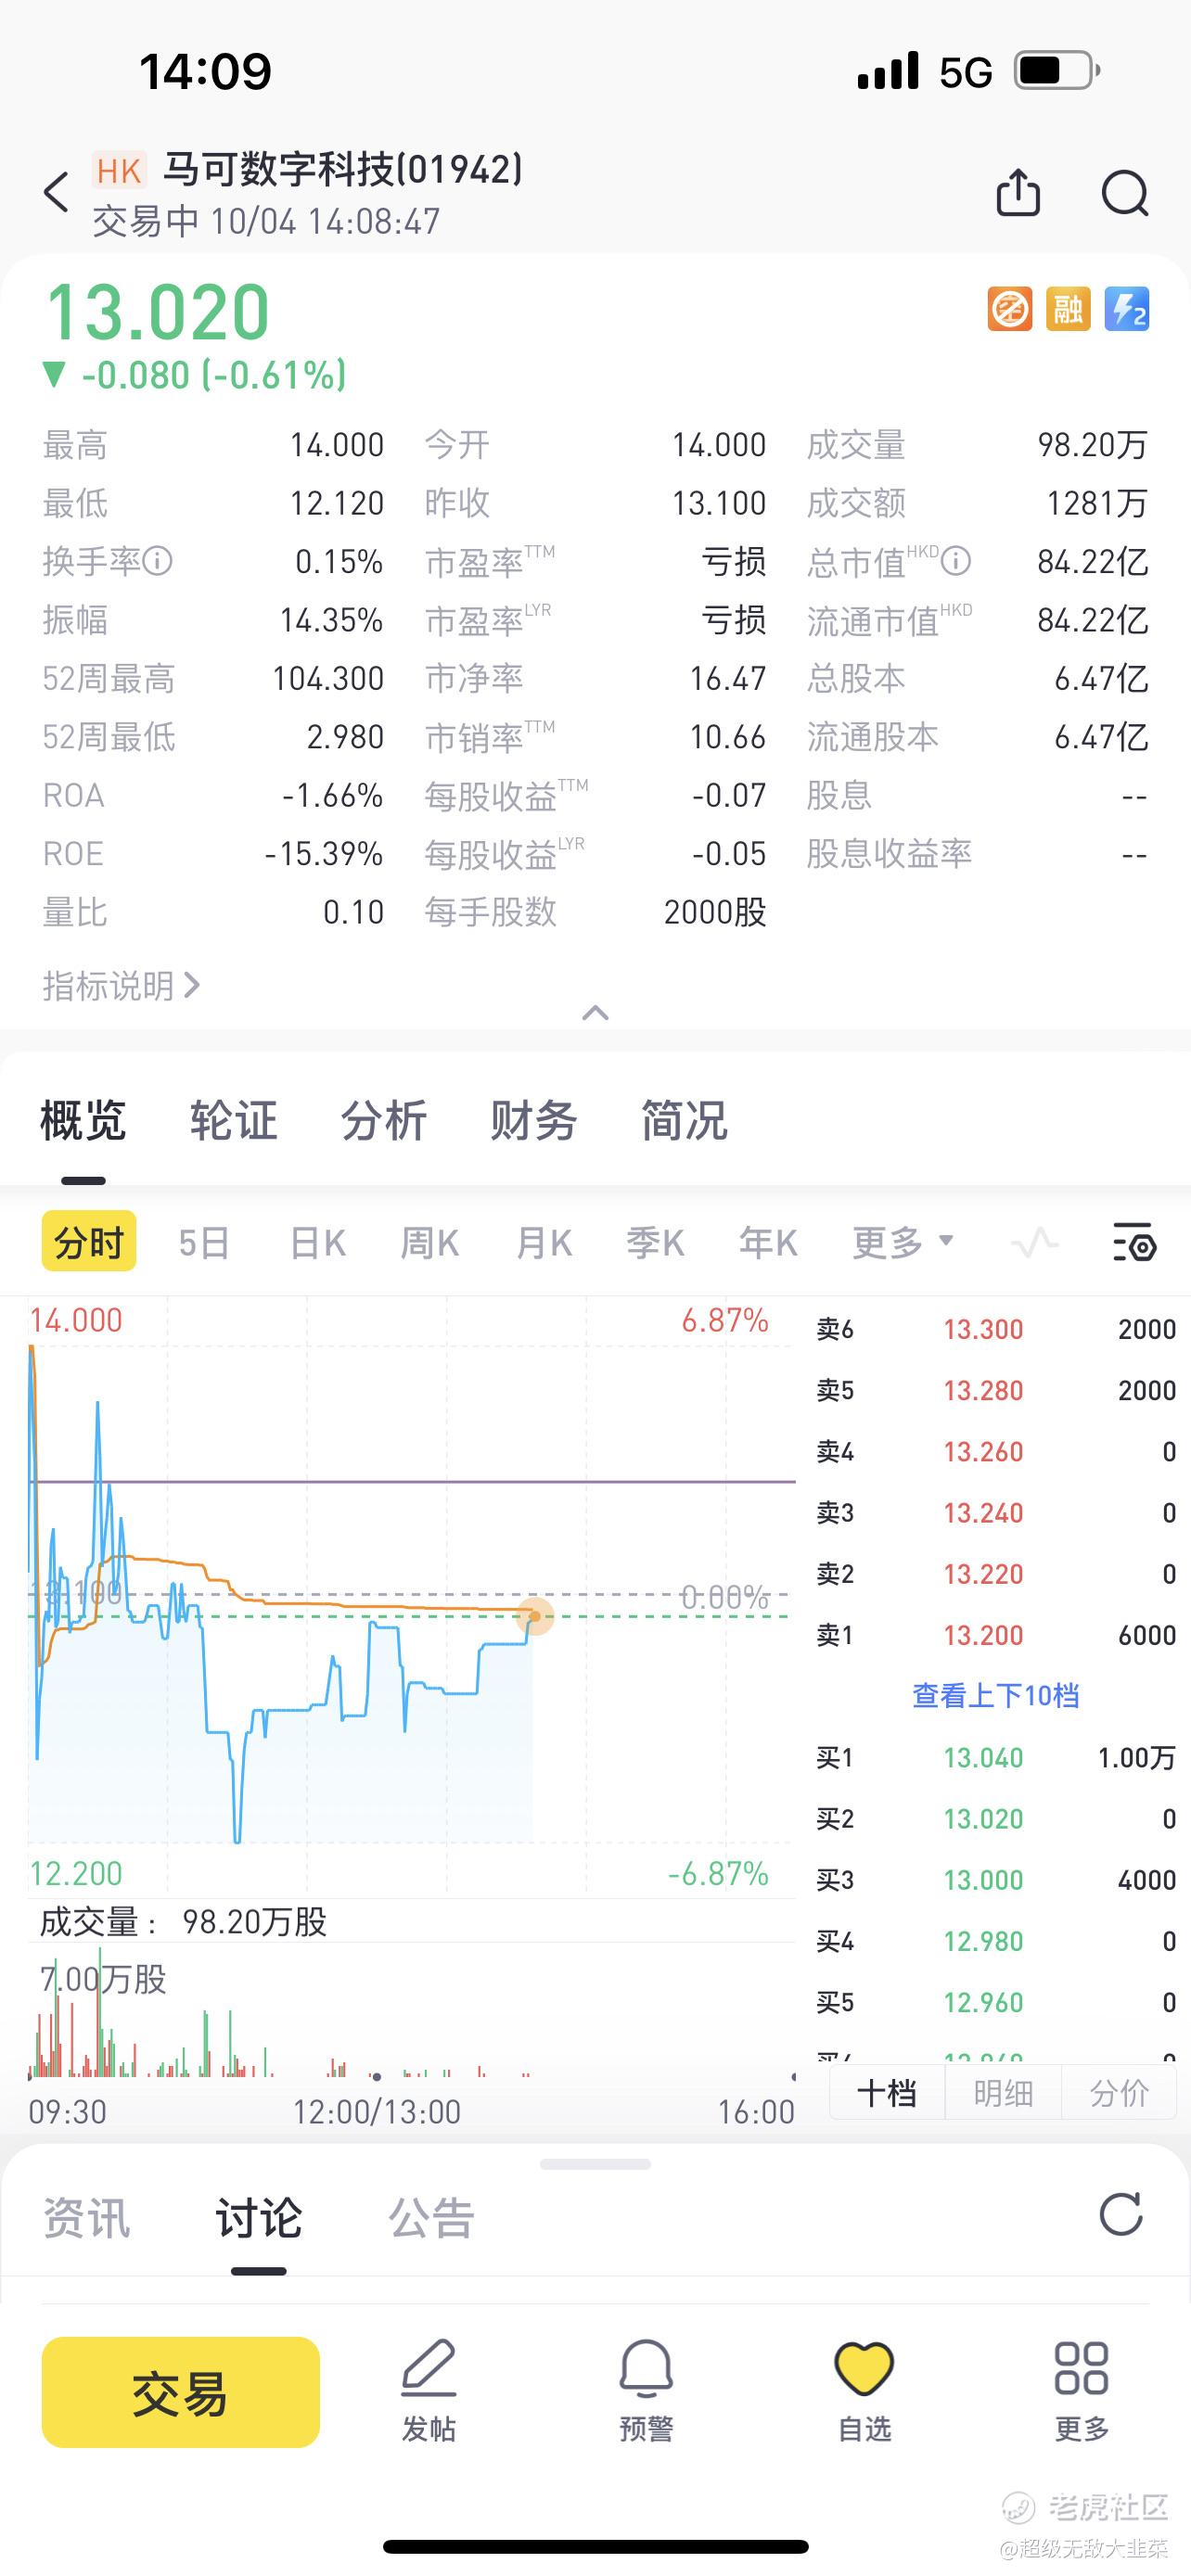Select the 季K chart period
The image size is (1191, 2576).
coord(655,1243)
